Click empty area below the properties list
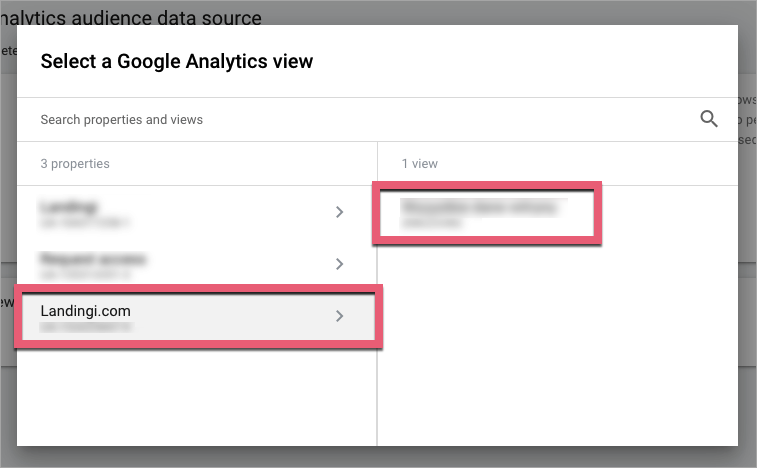 (x=196, y=400)
